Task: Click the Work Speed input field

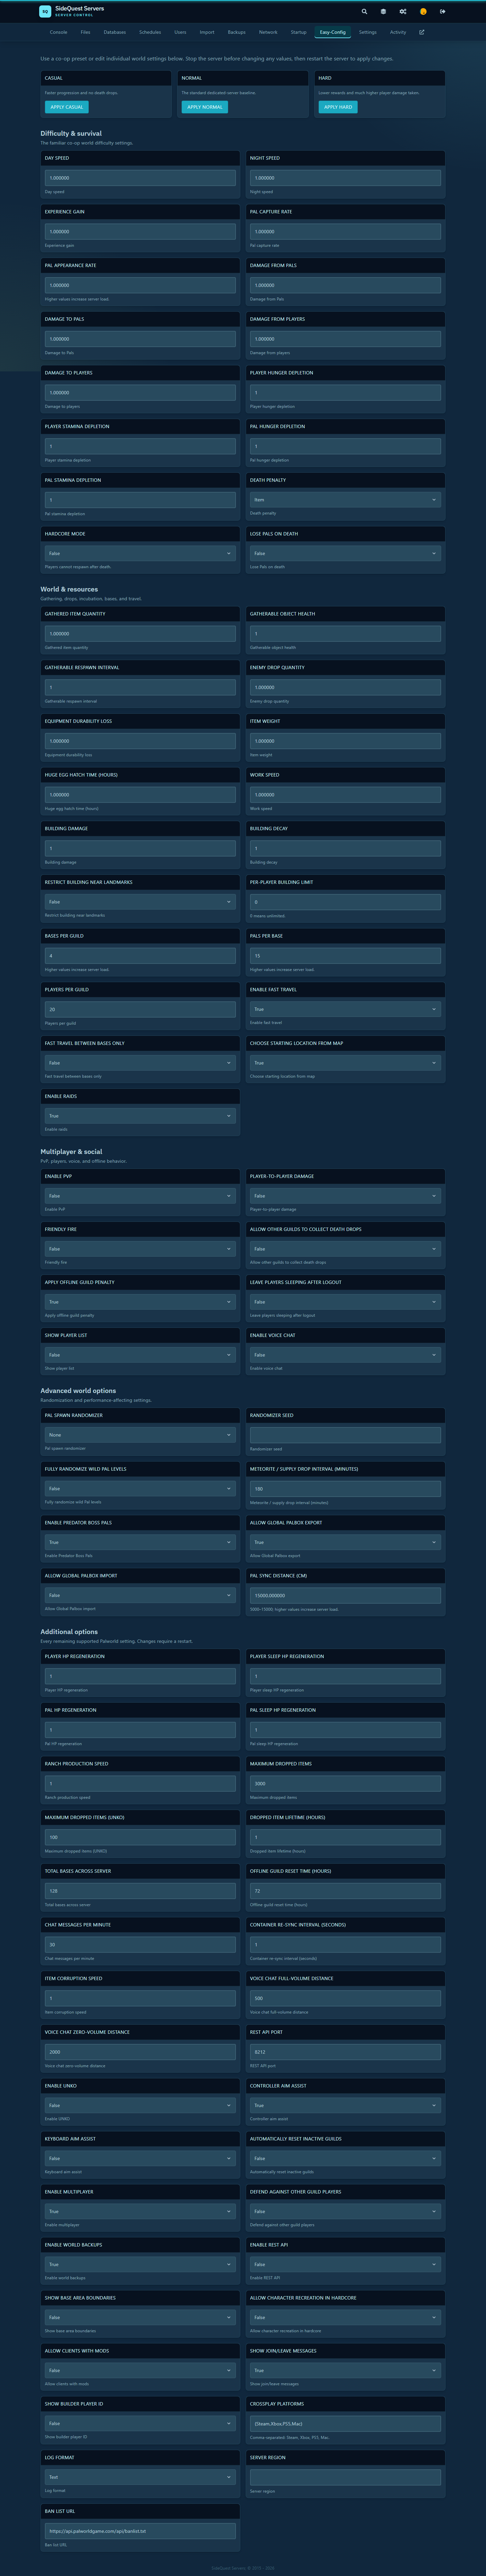Action: 345,795
